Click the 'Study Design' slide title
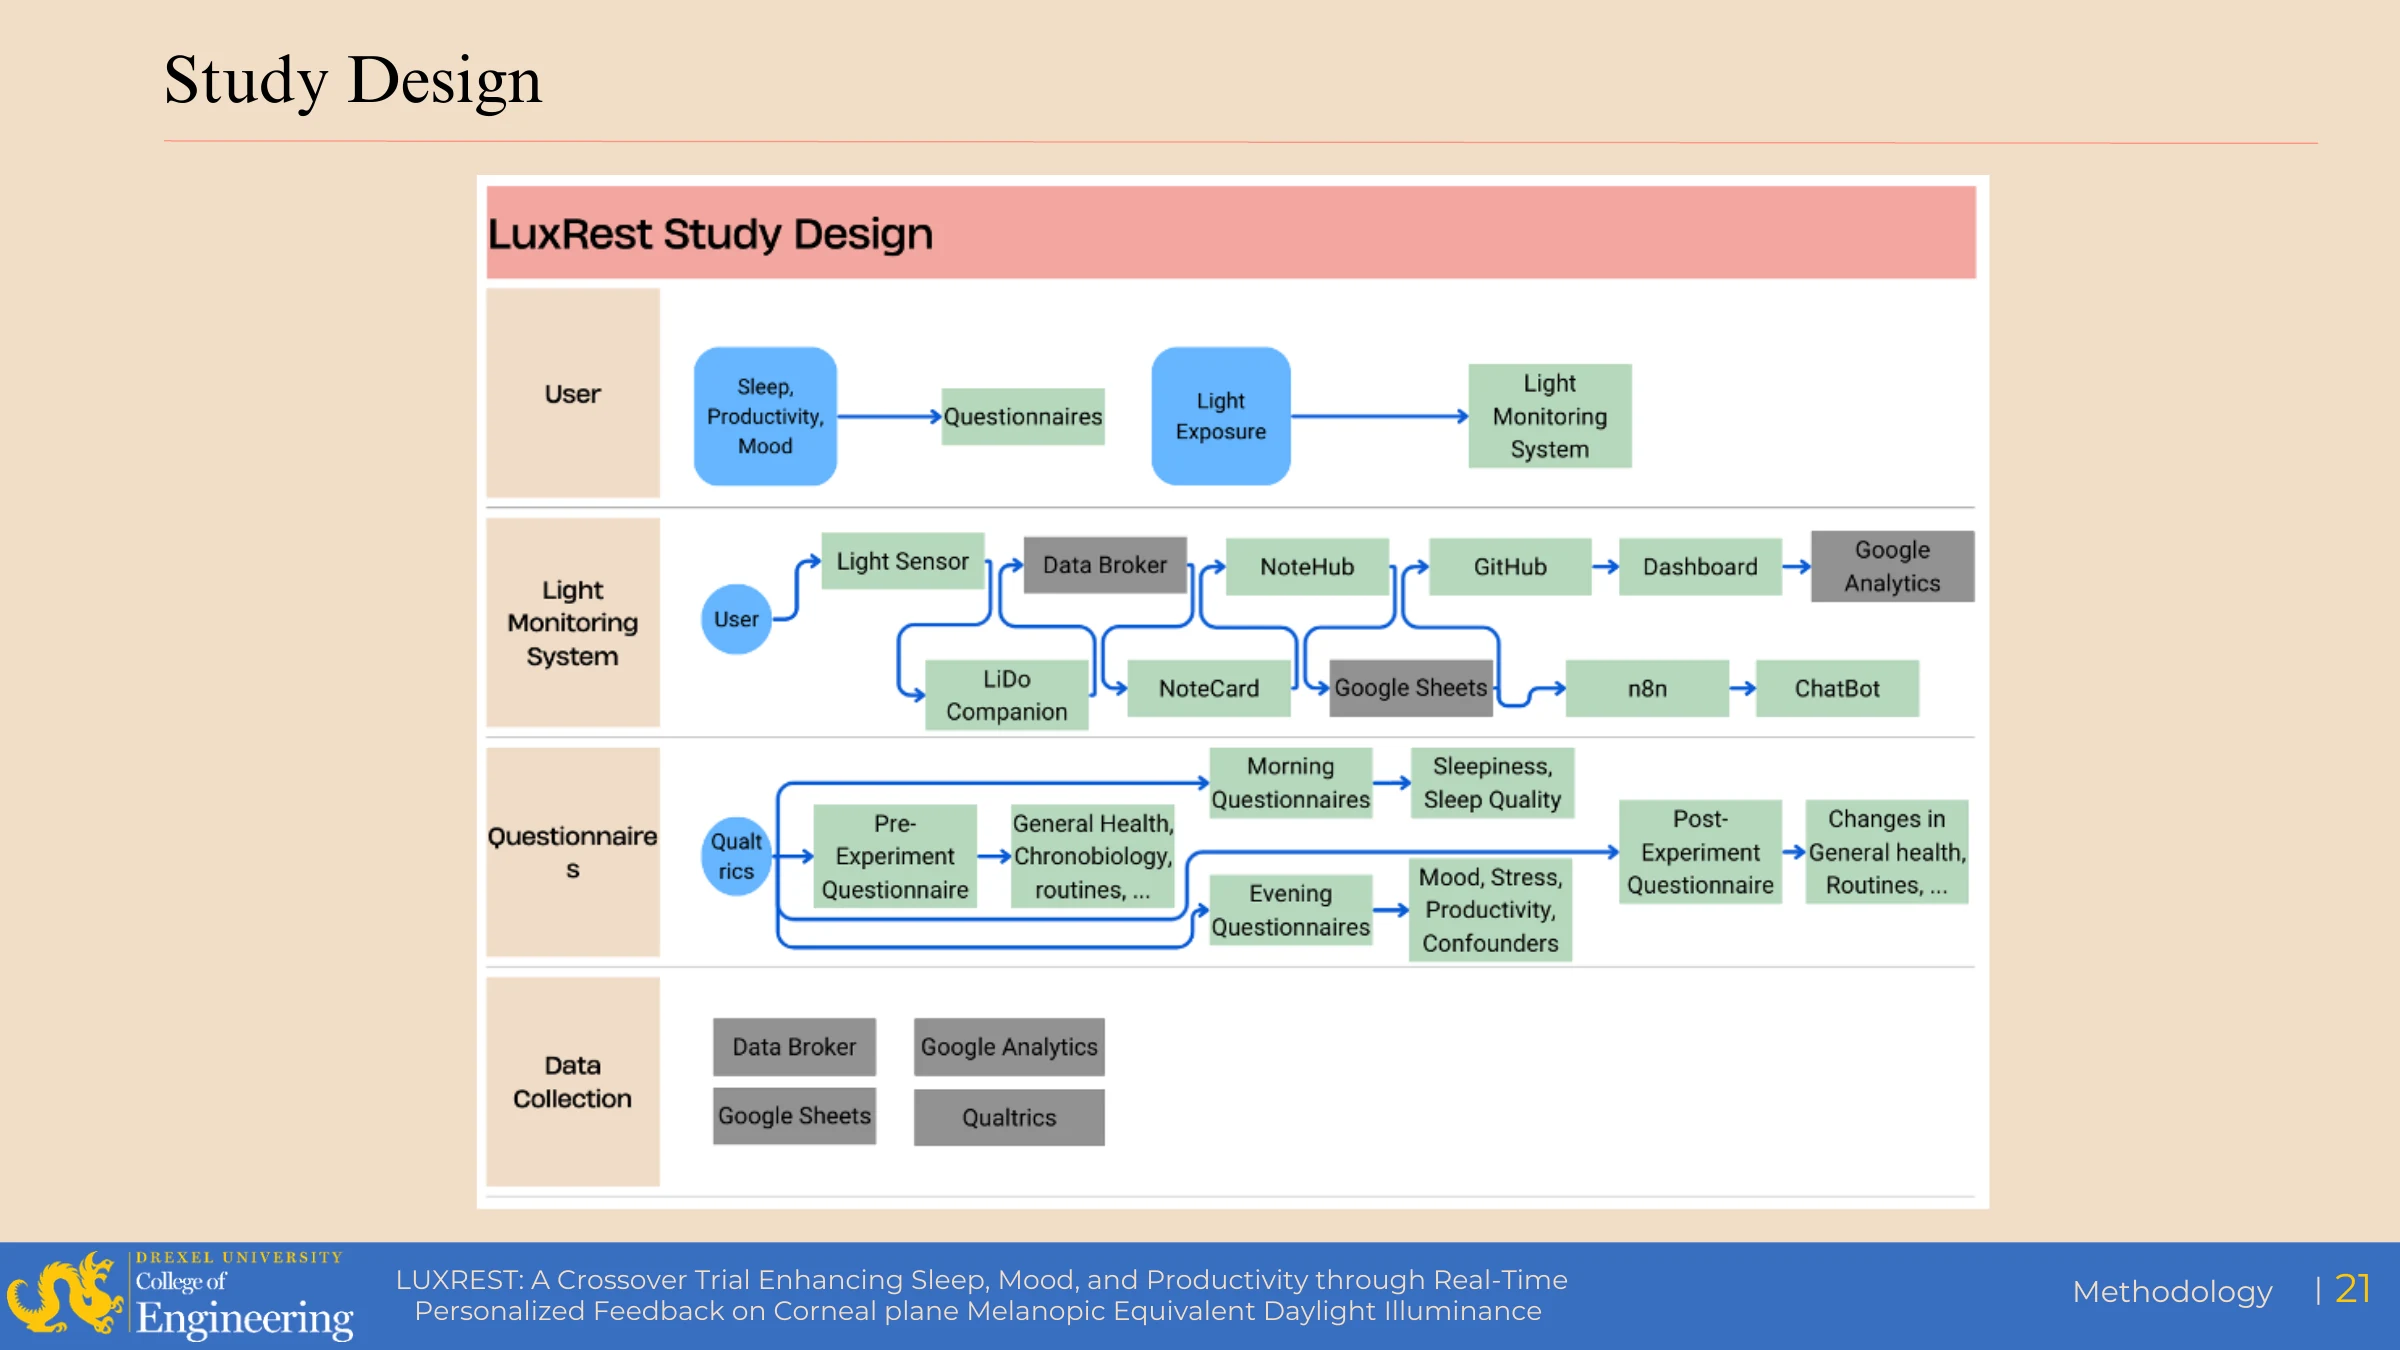This screenshot has height=1350, width=2400. 353,80
